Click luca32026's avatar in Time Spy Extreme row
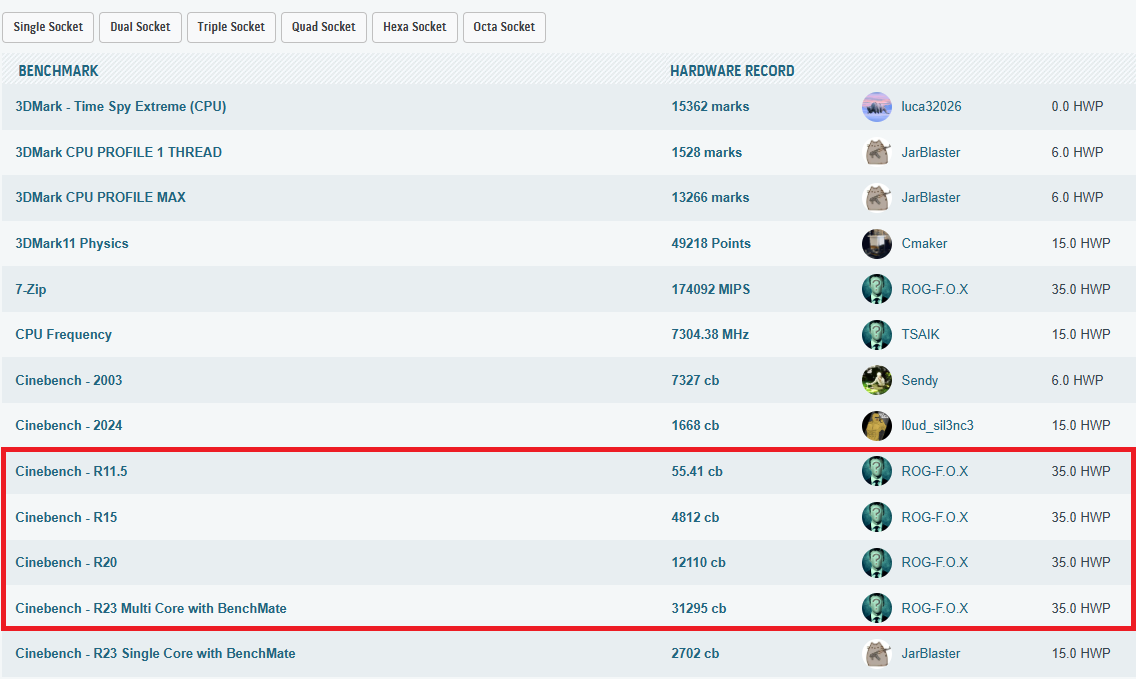 [x=876, y=107]
